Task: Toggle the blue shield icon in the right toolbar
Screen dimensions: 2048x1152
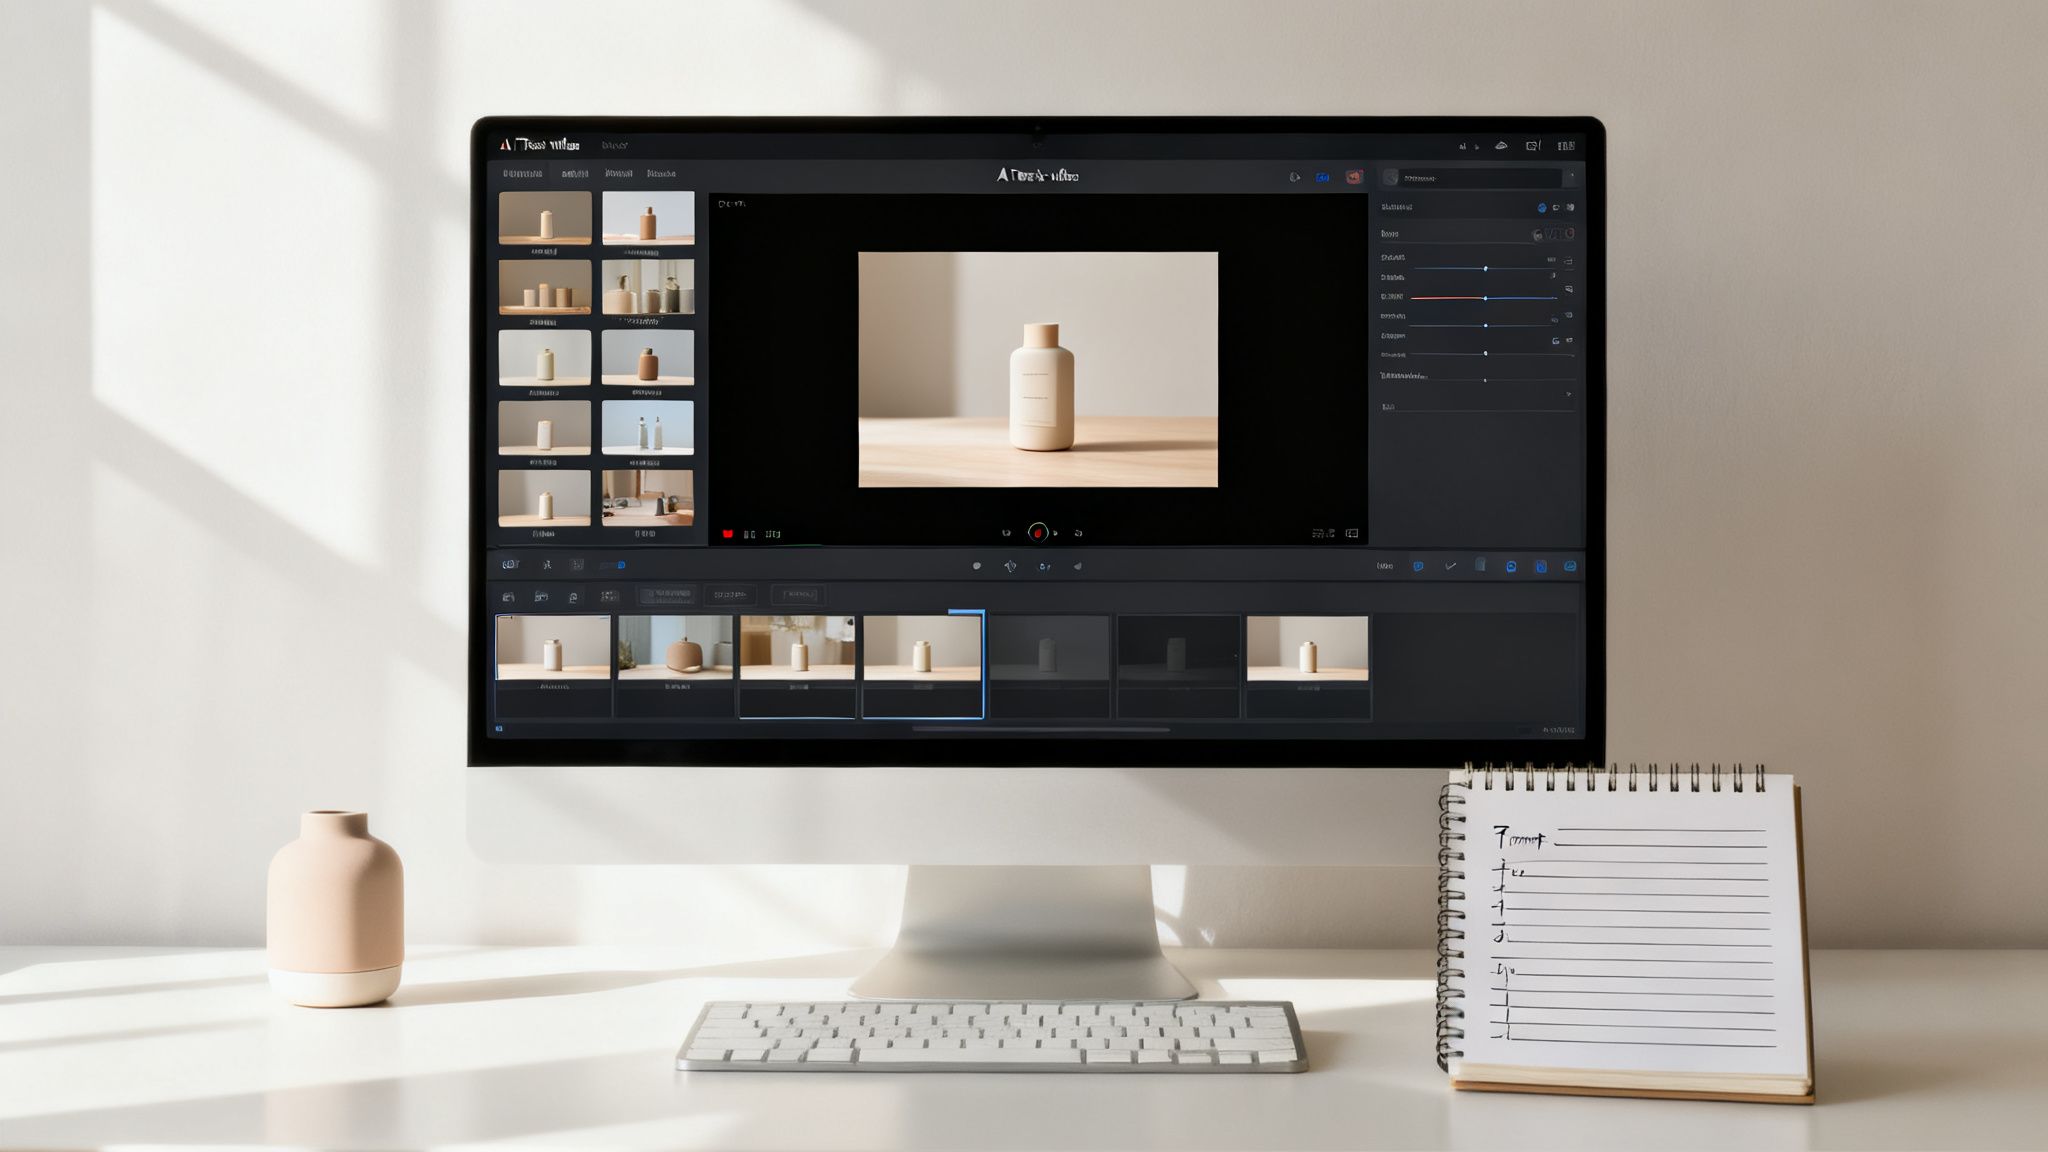Action: tap(1418, 566)
